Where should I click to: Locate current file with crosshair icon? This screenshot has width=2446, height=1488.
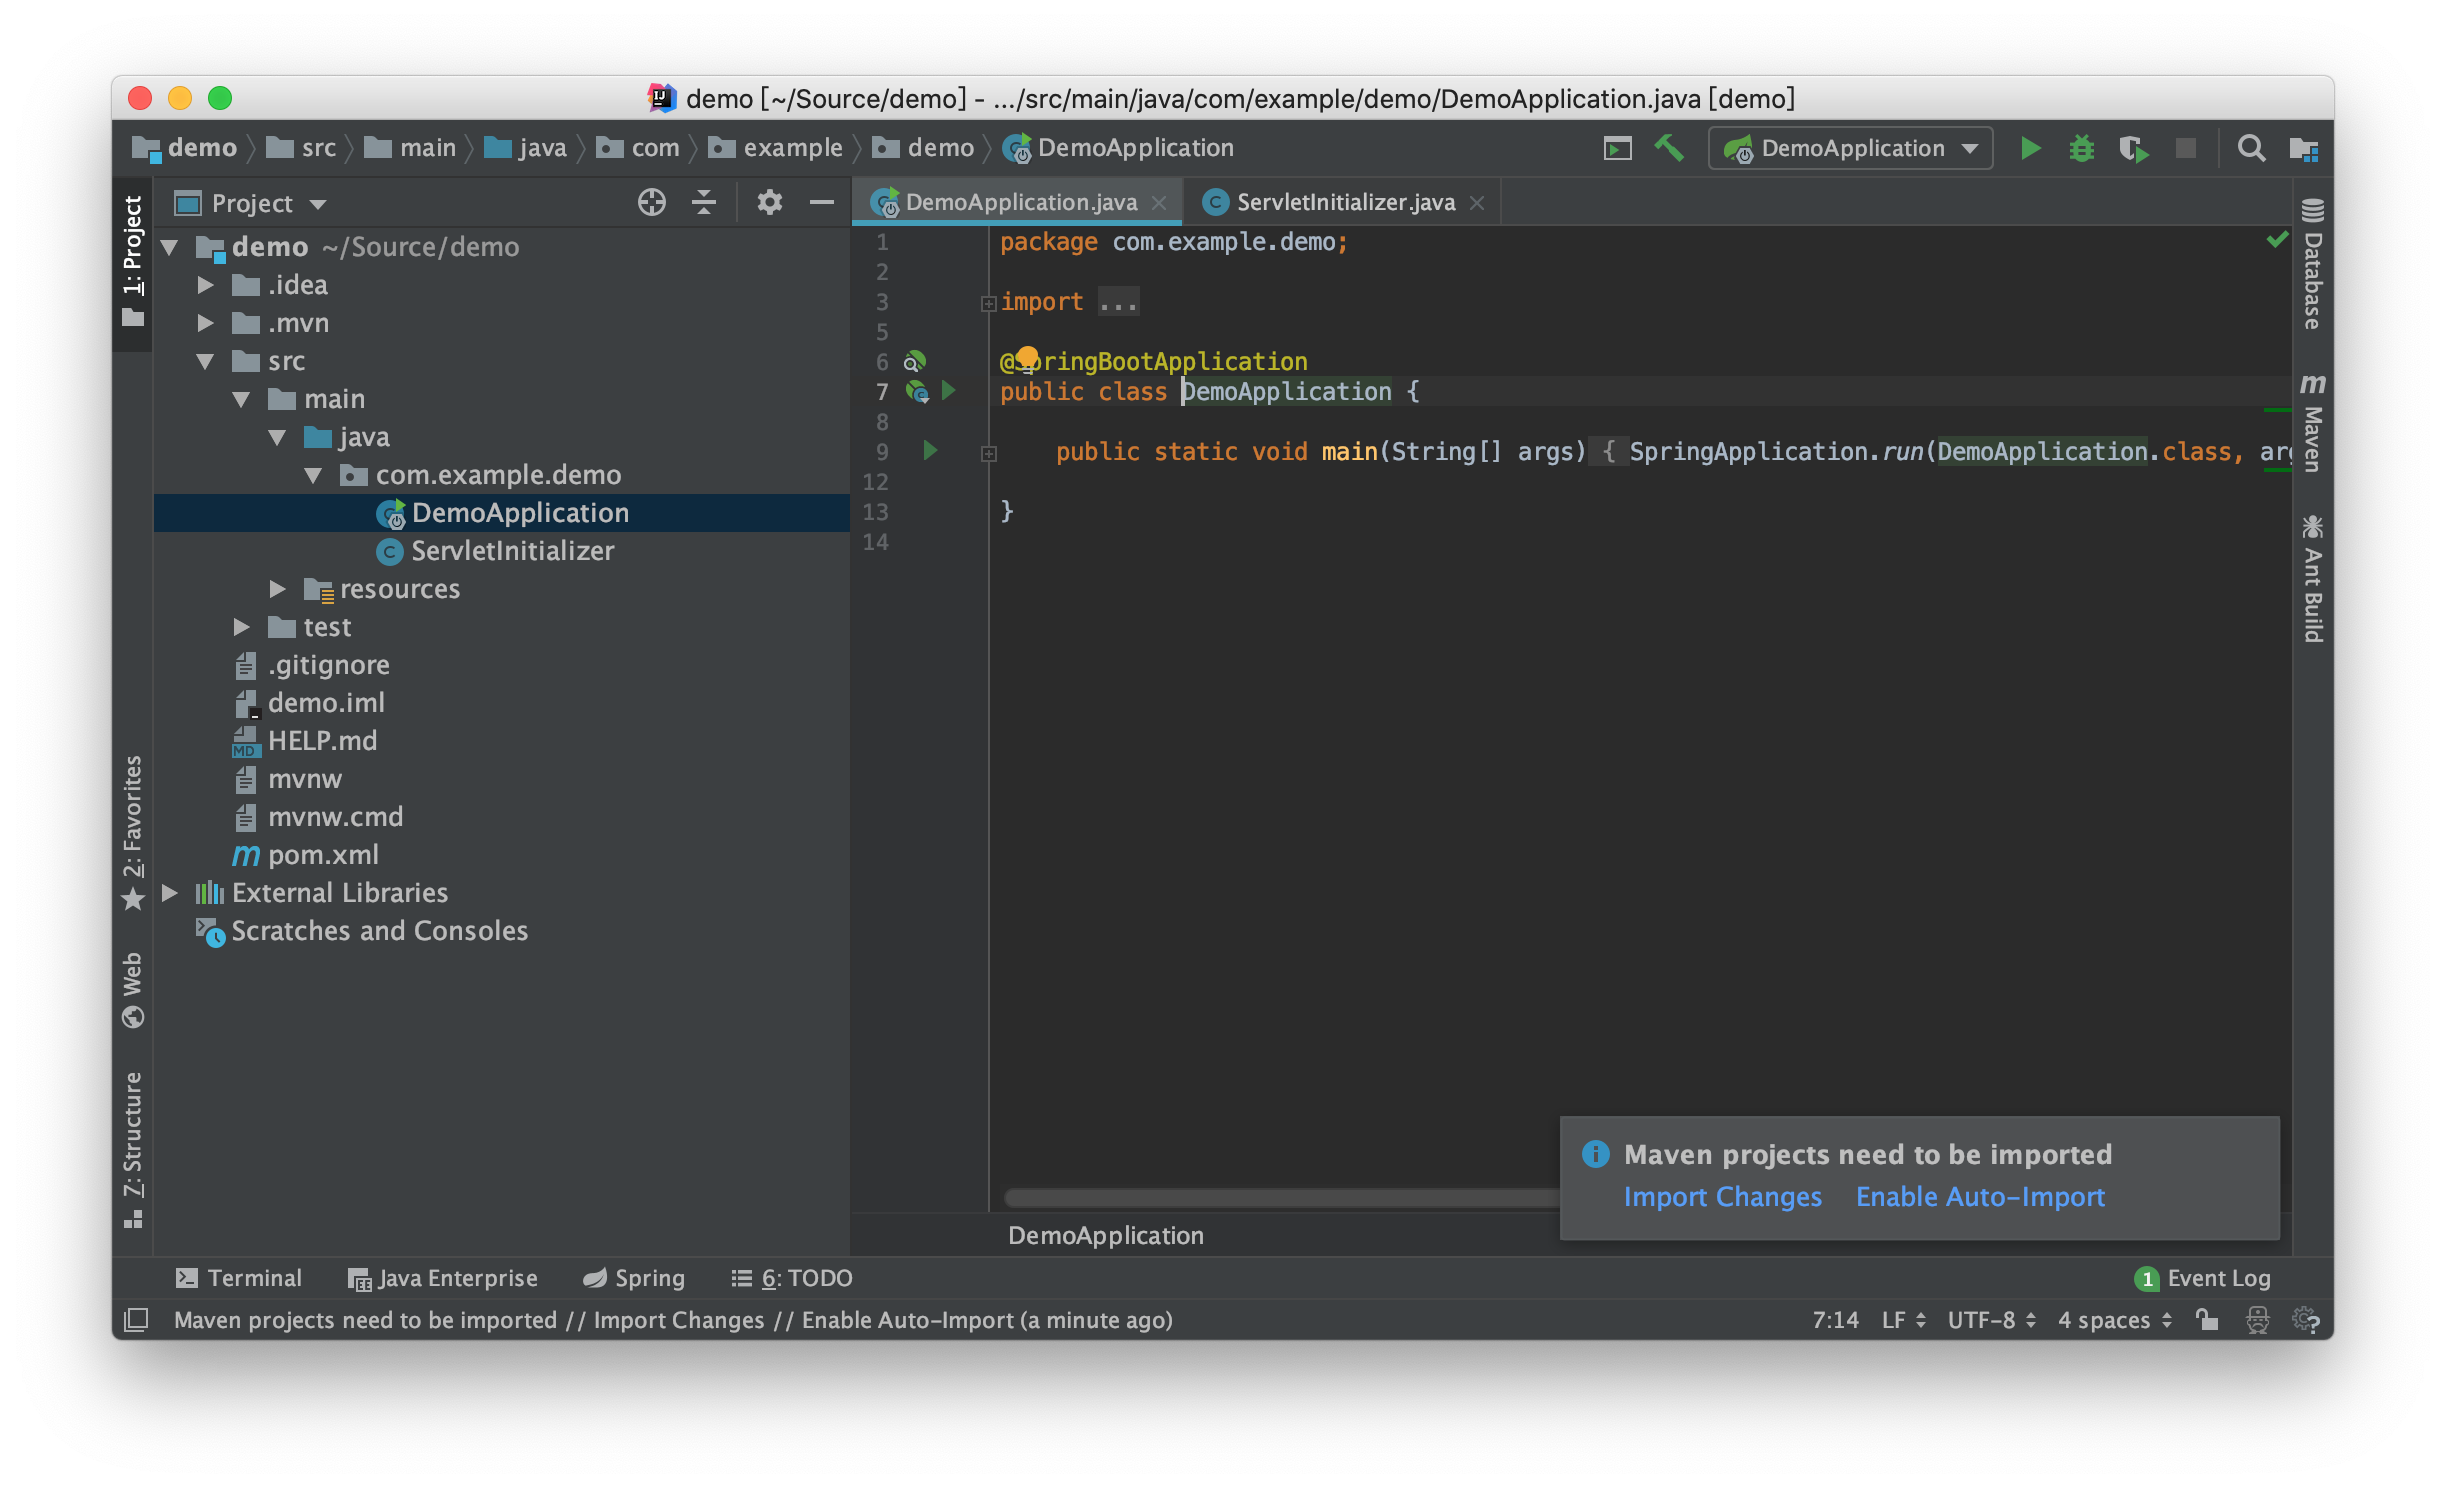[x=651, y=202]
